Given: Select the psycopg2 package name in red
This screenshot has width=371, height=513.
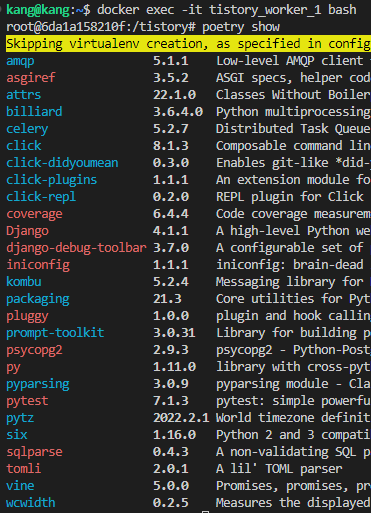Looking at the screenshot, I should (x=34, y=350).
